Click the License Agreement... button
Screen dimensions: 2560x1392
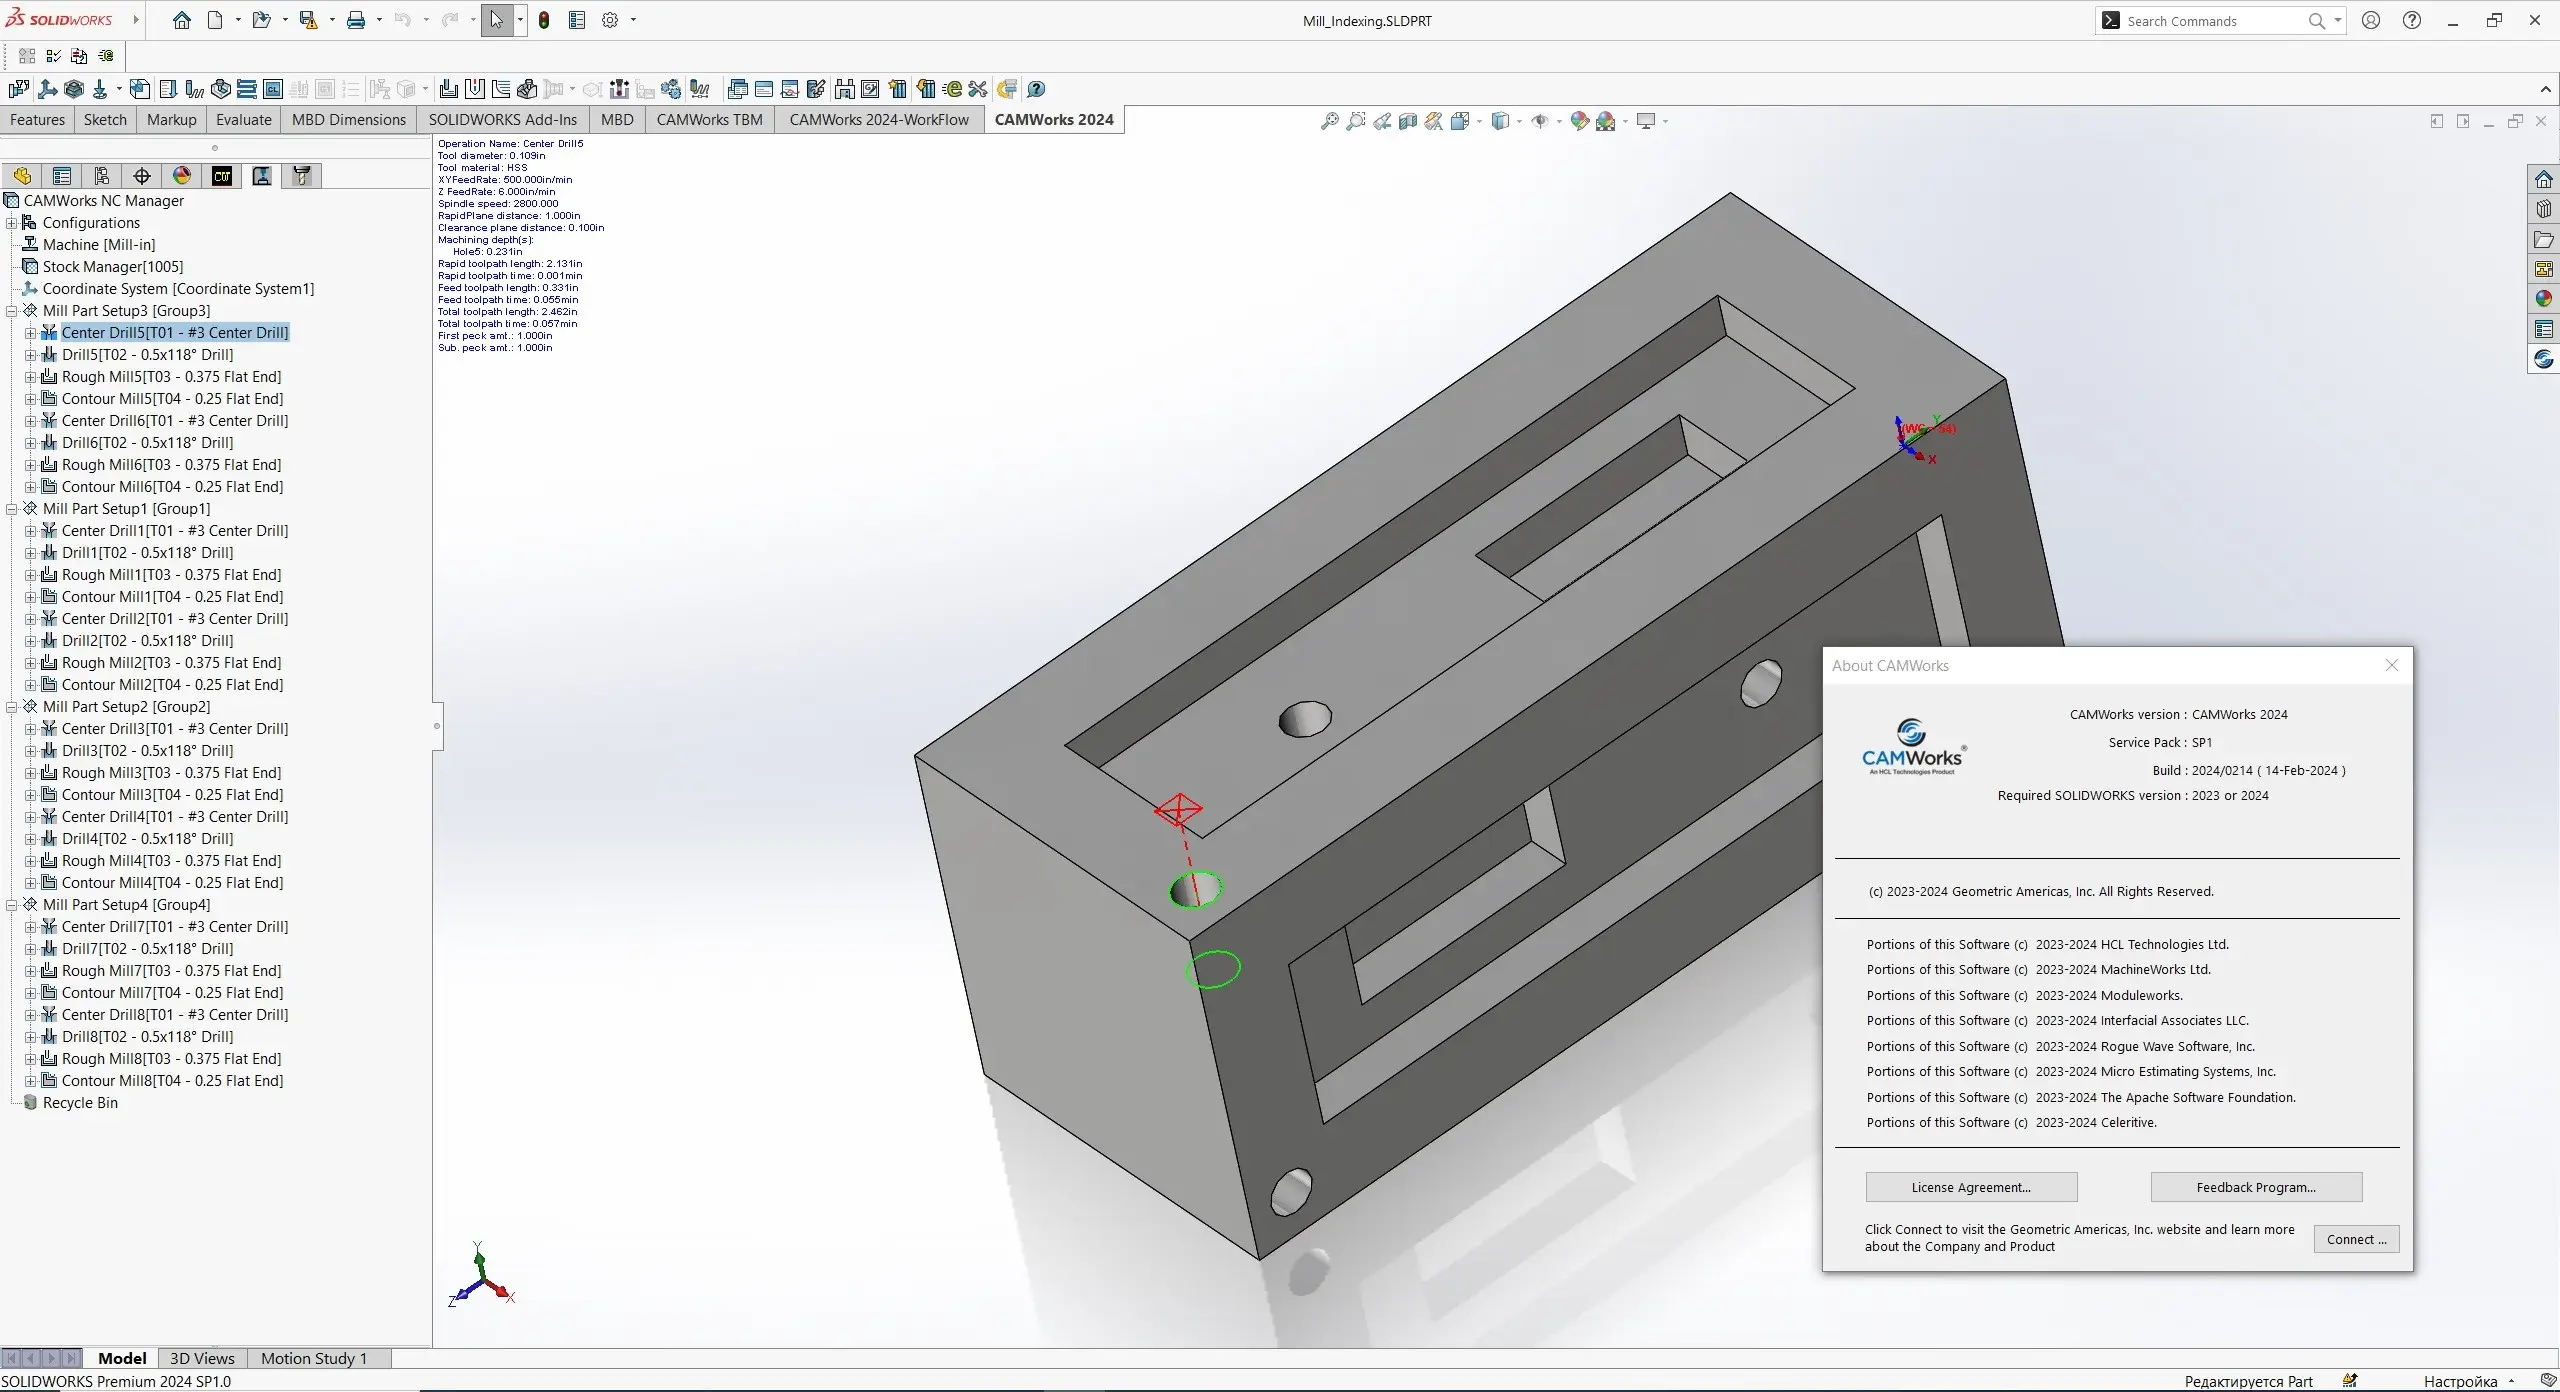[1970, 1187]
